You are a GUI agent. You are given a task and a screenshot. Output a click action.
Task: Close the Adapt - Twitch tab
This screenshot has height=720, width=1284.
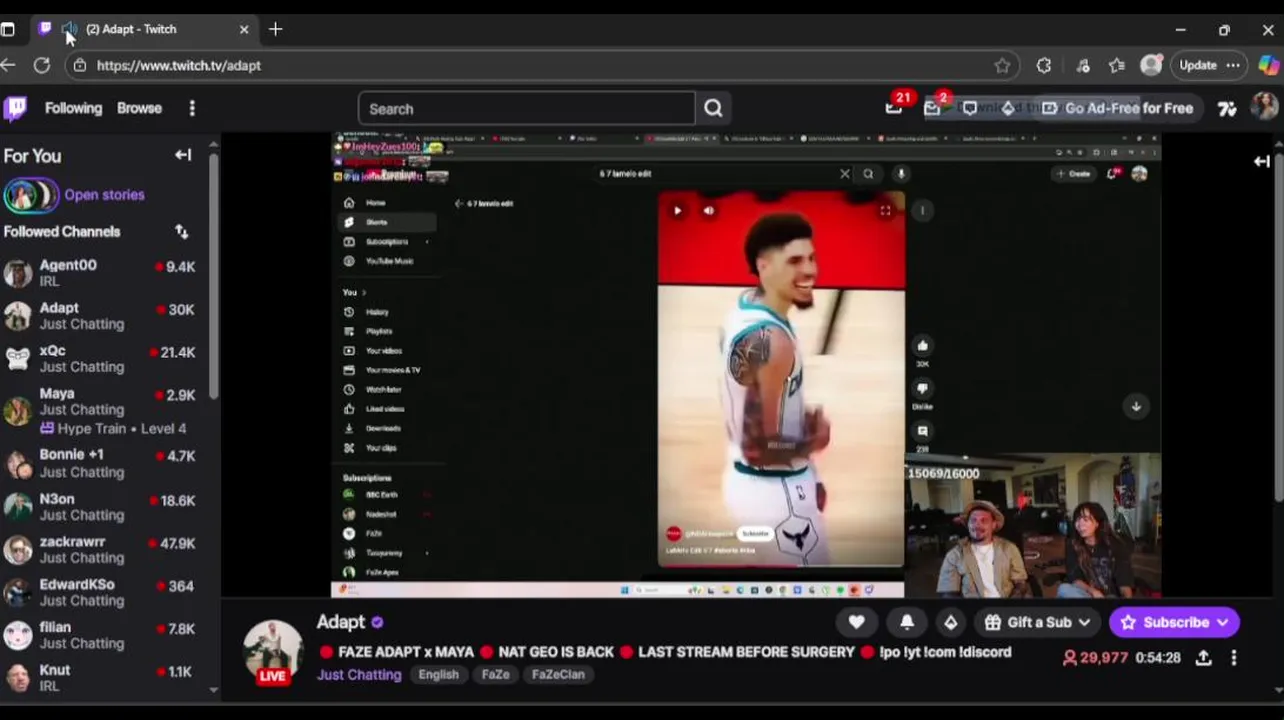[x=244, y=29]
